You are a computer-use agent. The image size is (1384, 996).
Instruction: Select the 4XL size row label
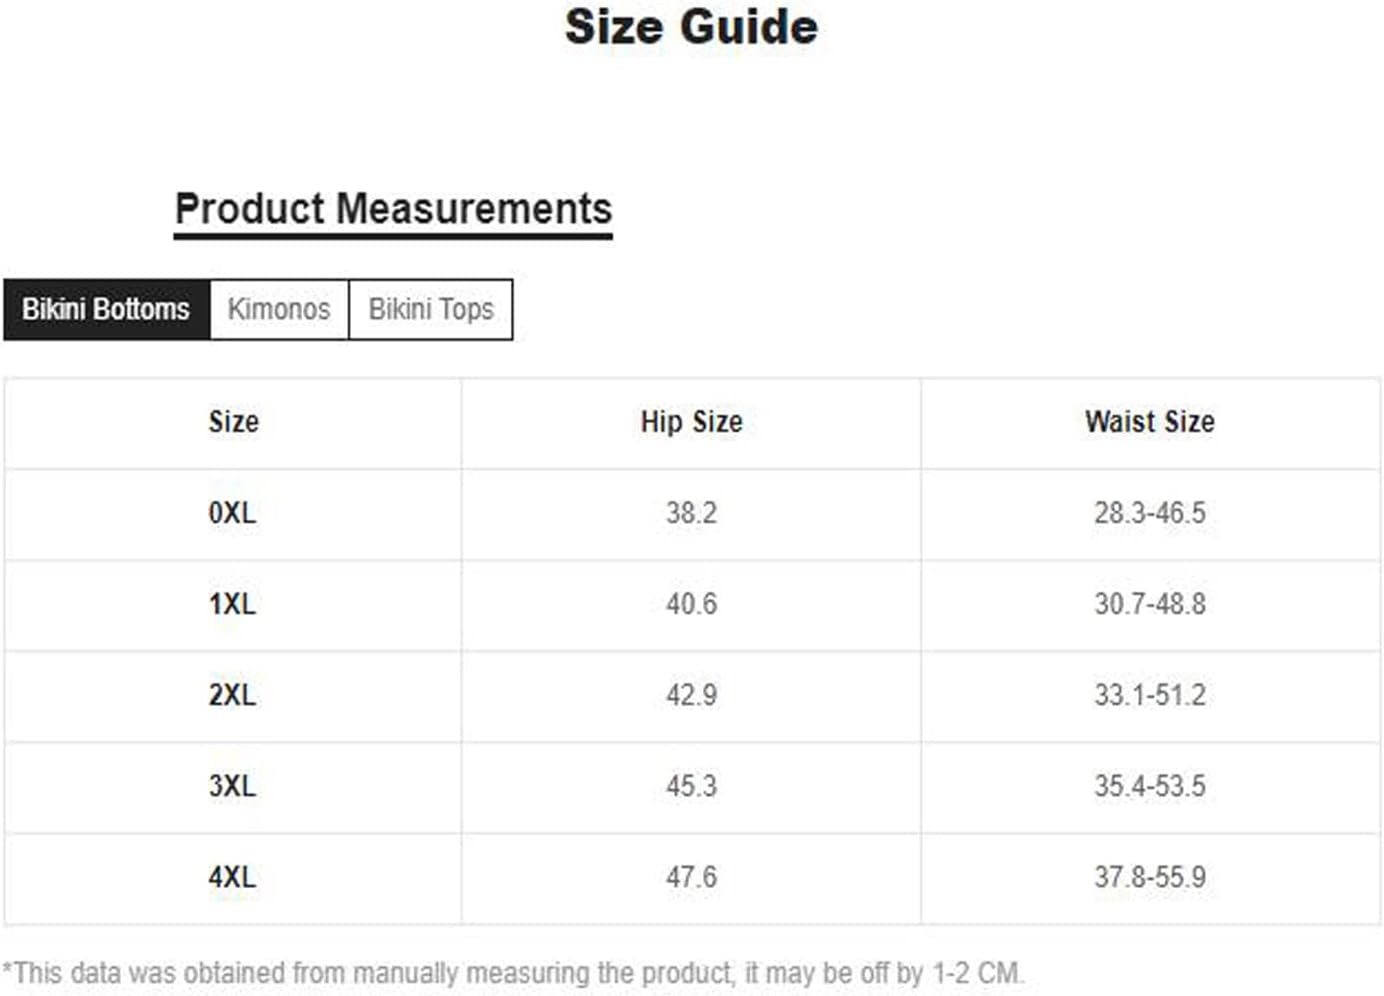(232, 877)
